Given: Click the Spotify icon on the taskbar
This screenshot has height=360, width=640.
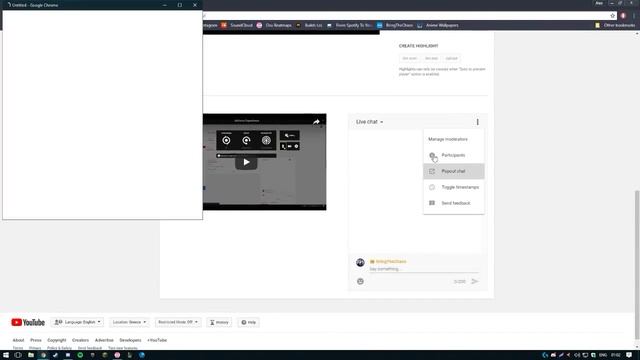Looking at the screenshot, I should 80,355.
